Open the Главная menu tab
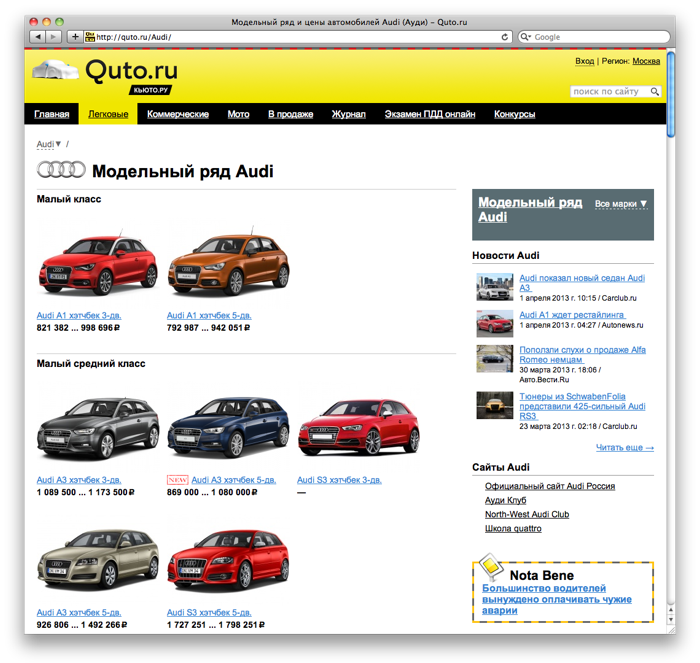700x663 pixels. tap(52, 114)
